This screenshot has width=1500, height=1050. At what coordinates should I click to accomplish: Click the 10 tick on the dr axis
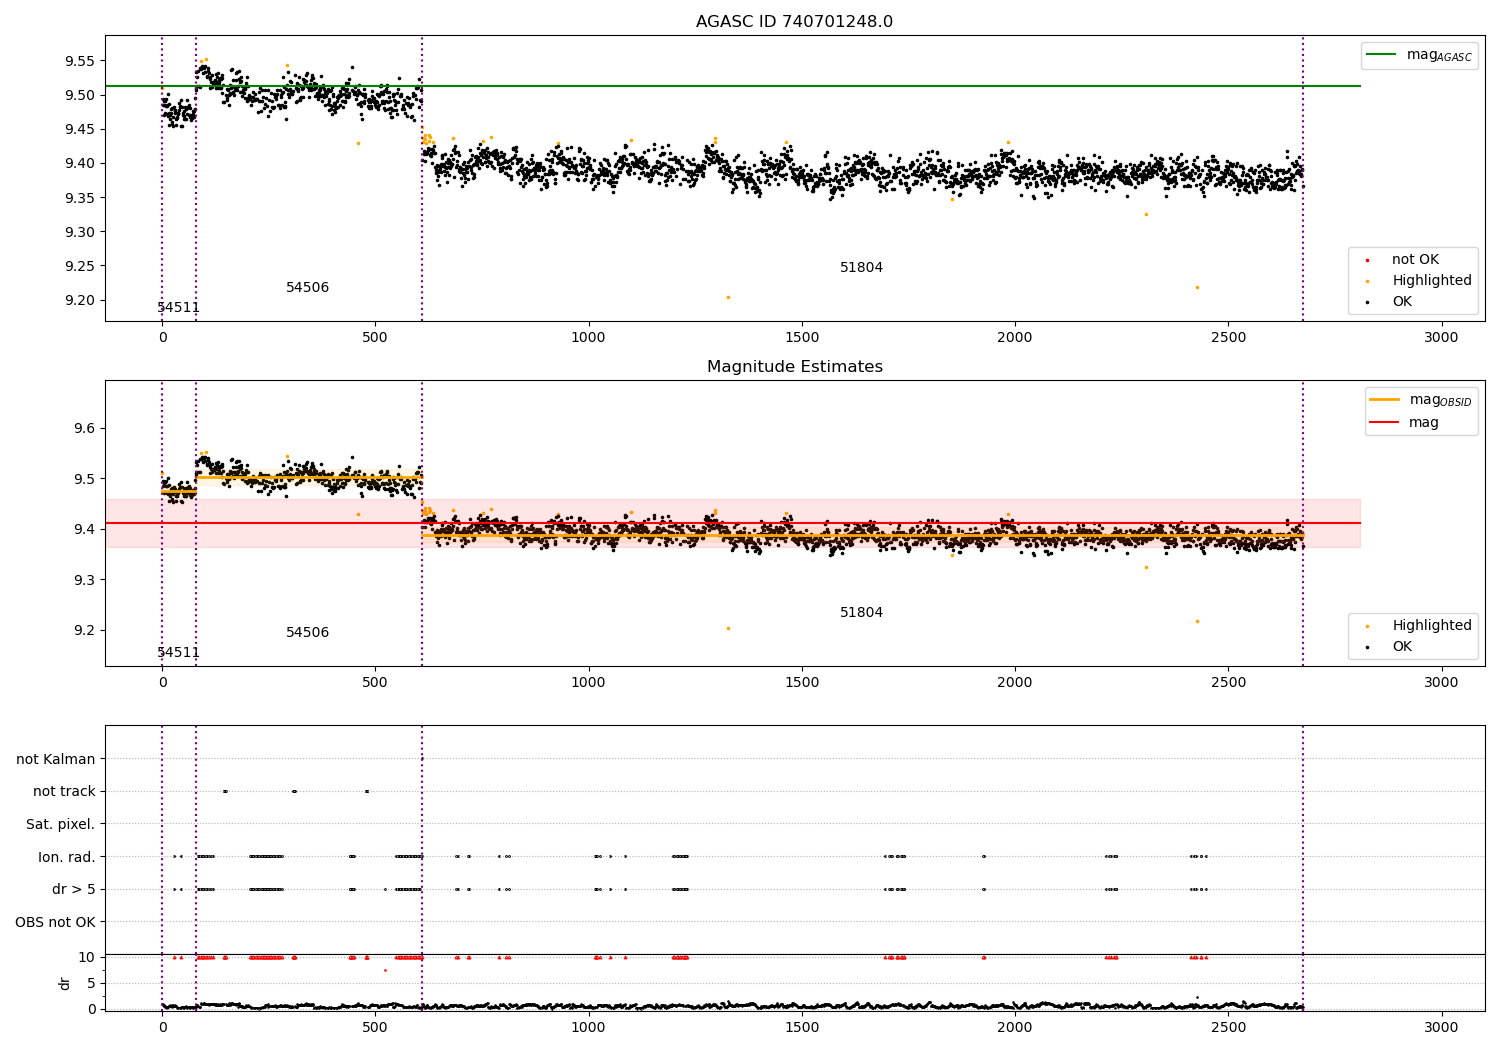[x=87, y=957]
